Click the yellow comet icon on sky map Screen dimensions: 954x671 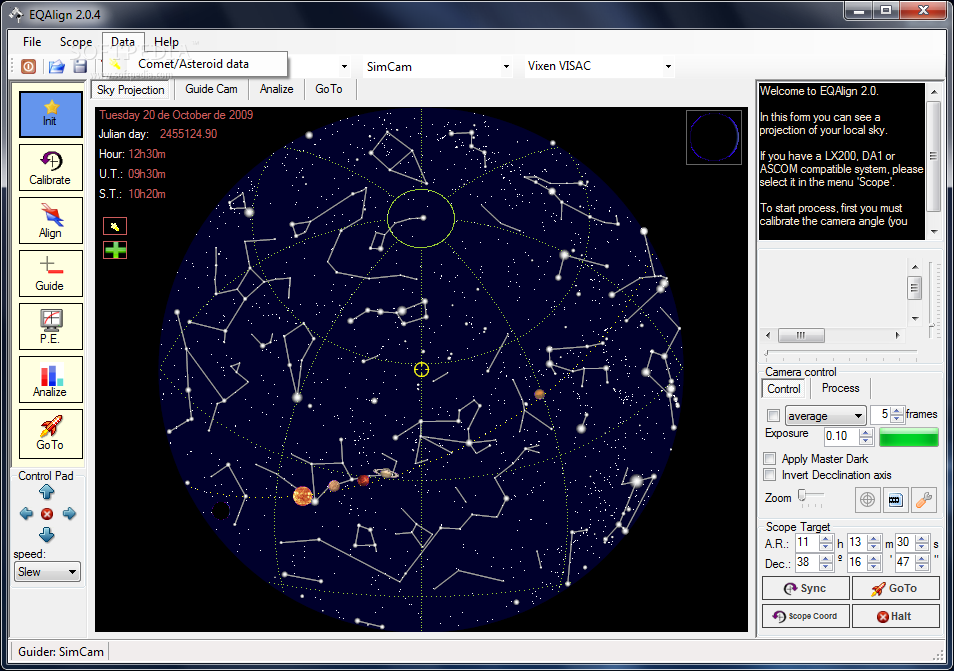tap(115, 226)
